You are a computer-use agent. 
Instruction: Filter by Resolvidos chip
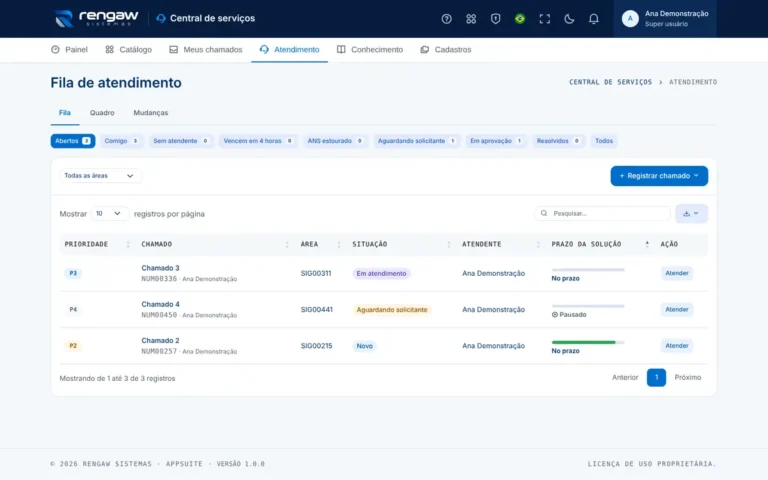[x=558, y=141]
